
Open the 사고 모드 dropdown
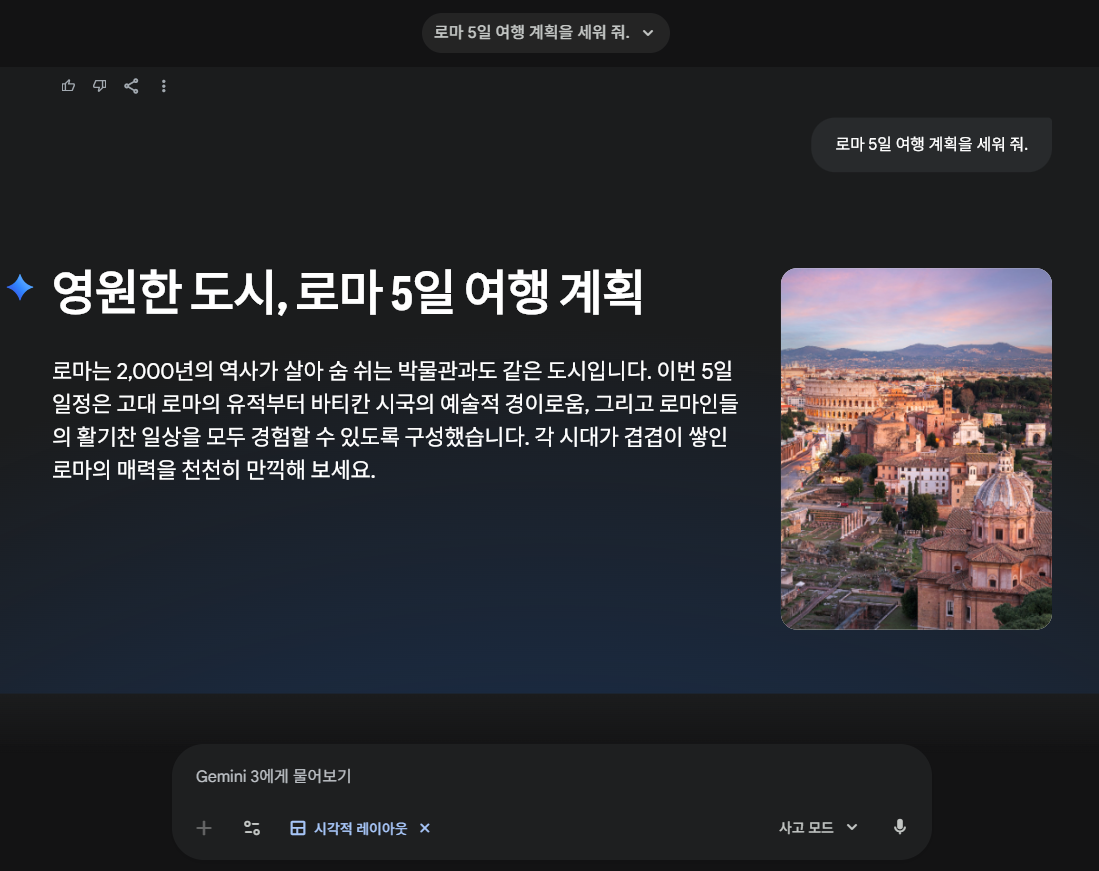pos(806,827)
